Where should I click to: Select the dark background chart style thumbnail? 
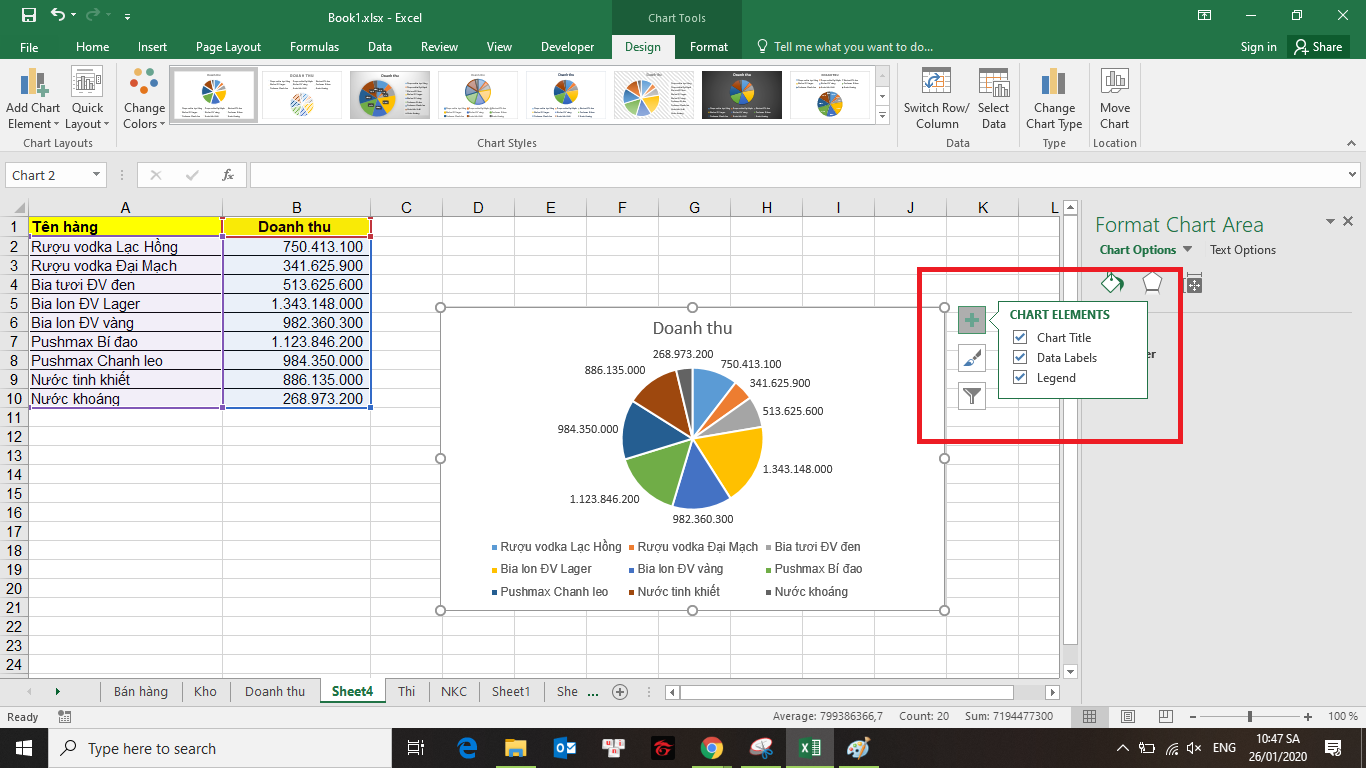pos(741,95)
